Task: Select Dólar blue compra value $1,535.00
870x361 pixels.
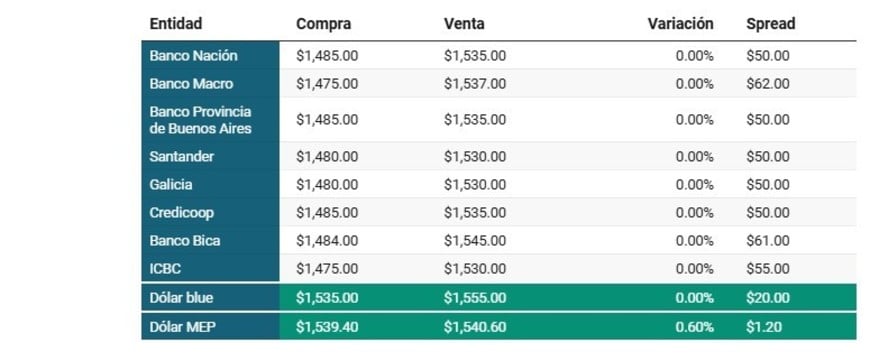Action: pos(327,298)
